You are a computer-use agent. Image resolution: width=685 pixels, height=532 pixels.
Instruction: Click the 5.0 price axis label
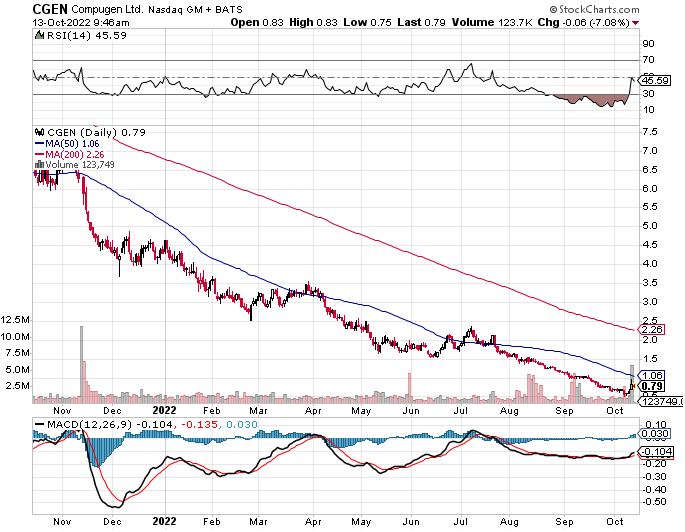pyautogui.click(x=650, y=226)
